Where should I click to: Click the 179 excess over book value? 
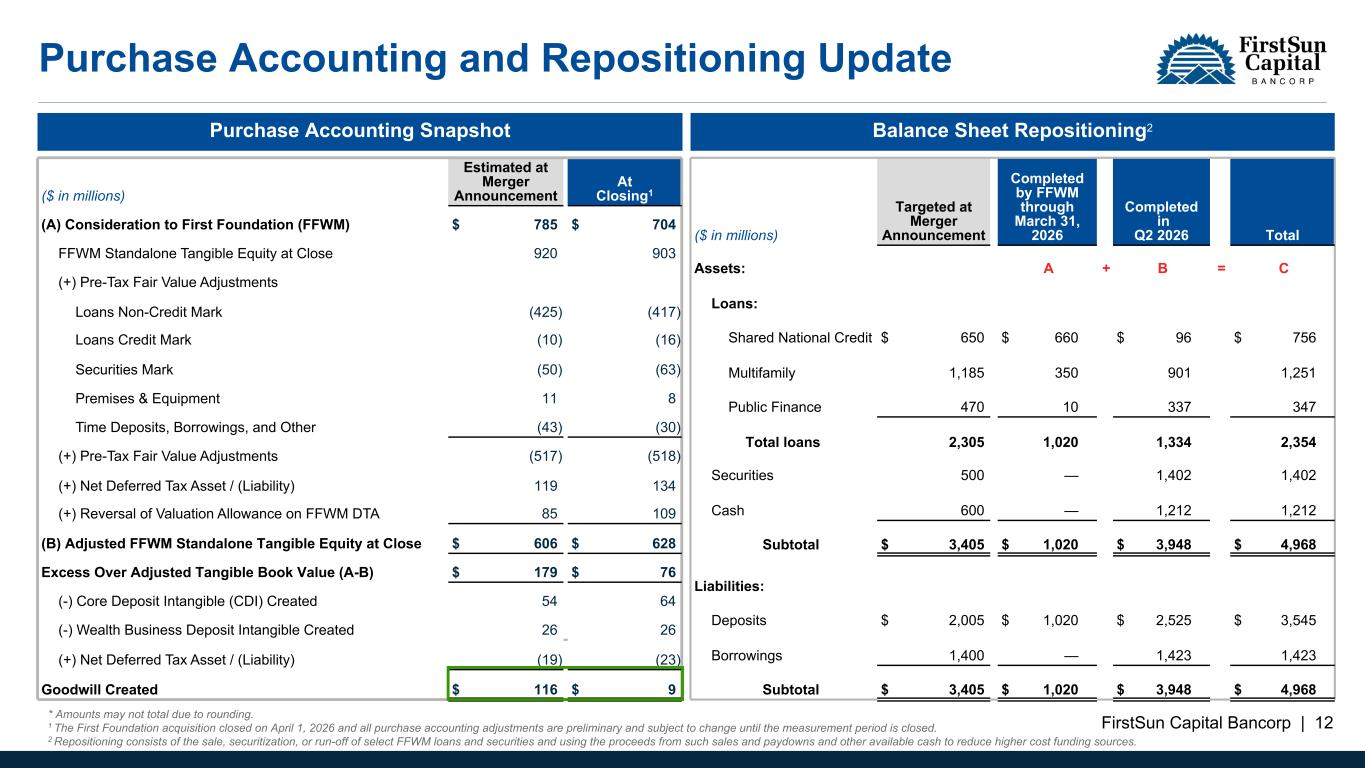[x=545, y=572]
